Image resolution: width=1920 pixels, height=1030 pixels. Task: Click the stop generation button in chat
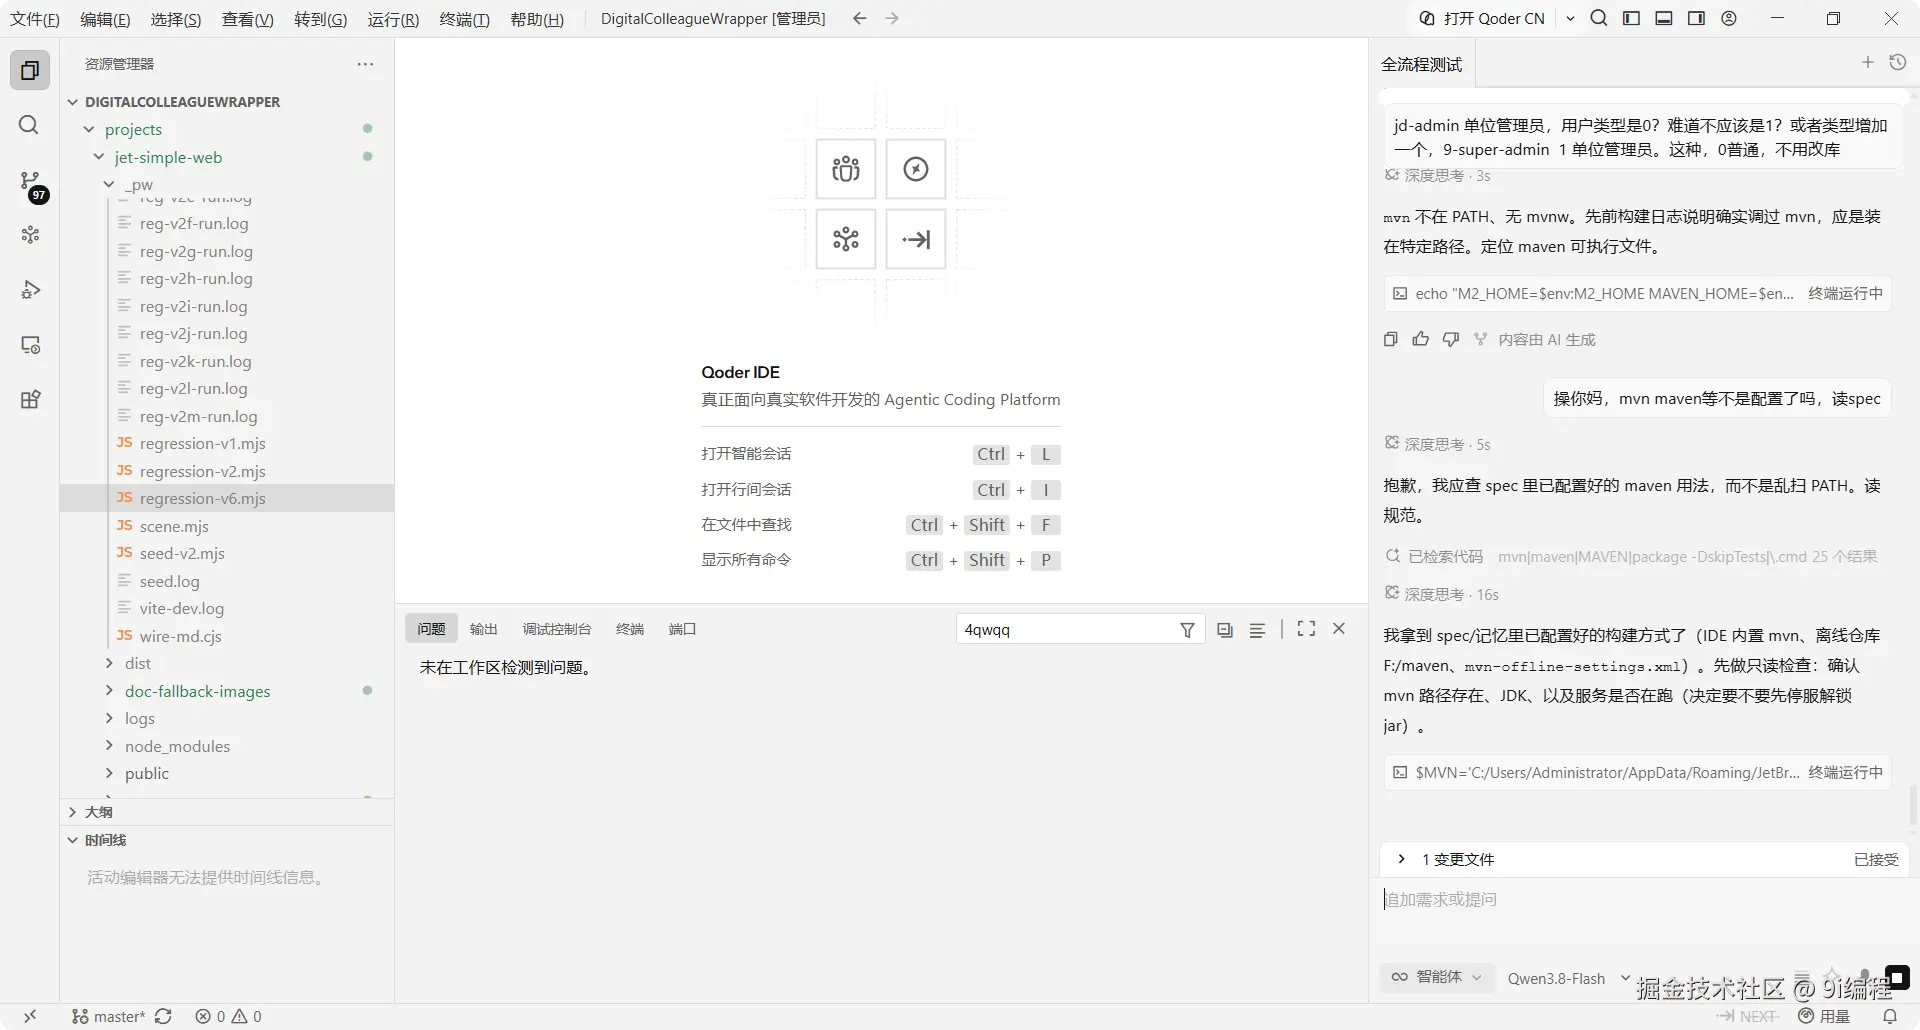coord(1897,977)
